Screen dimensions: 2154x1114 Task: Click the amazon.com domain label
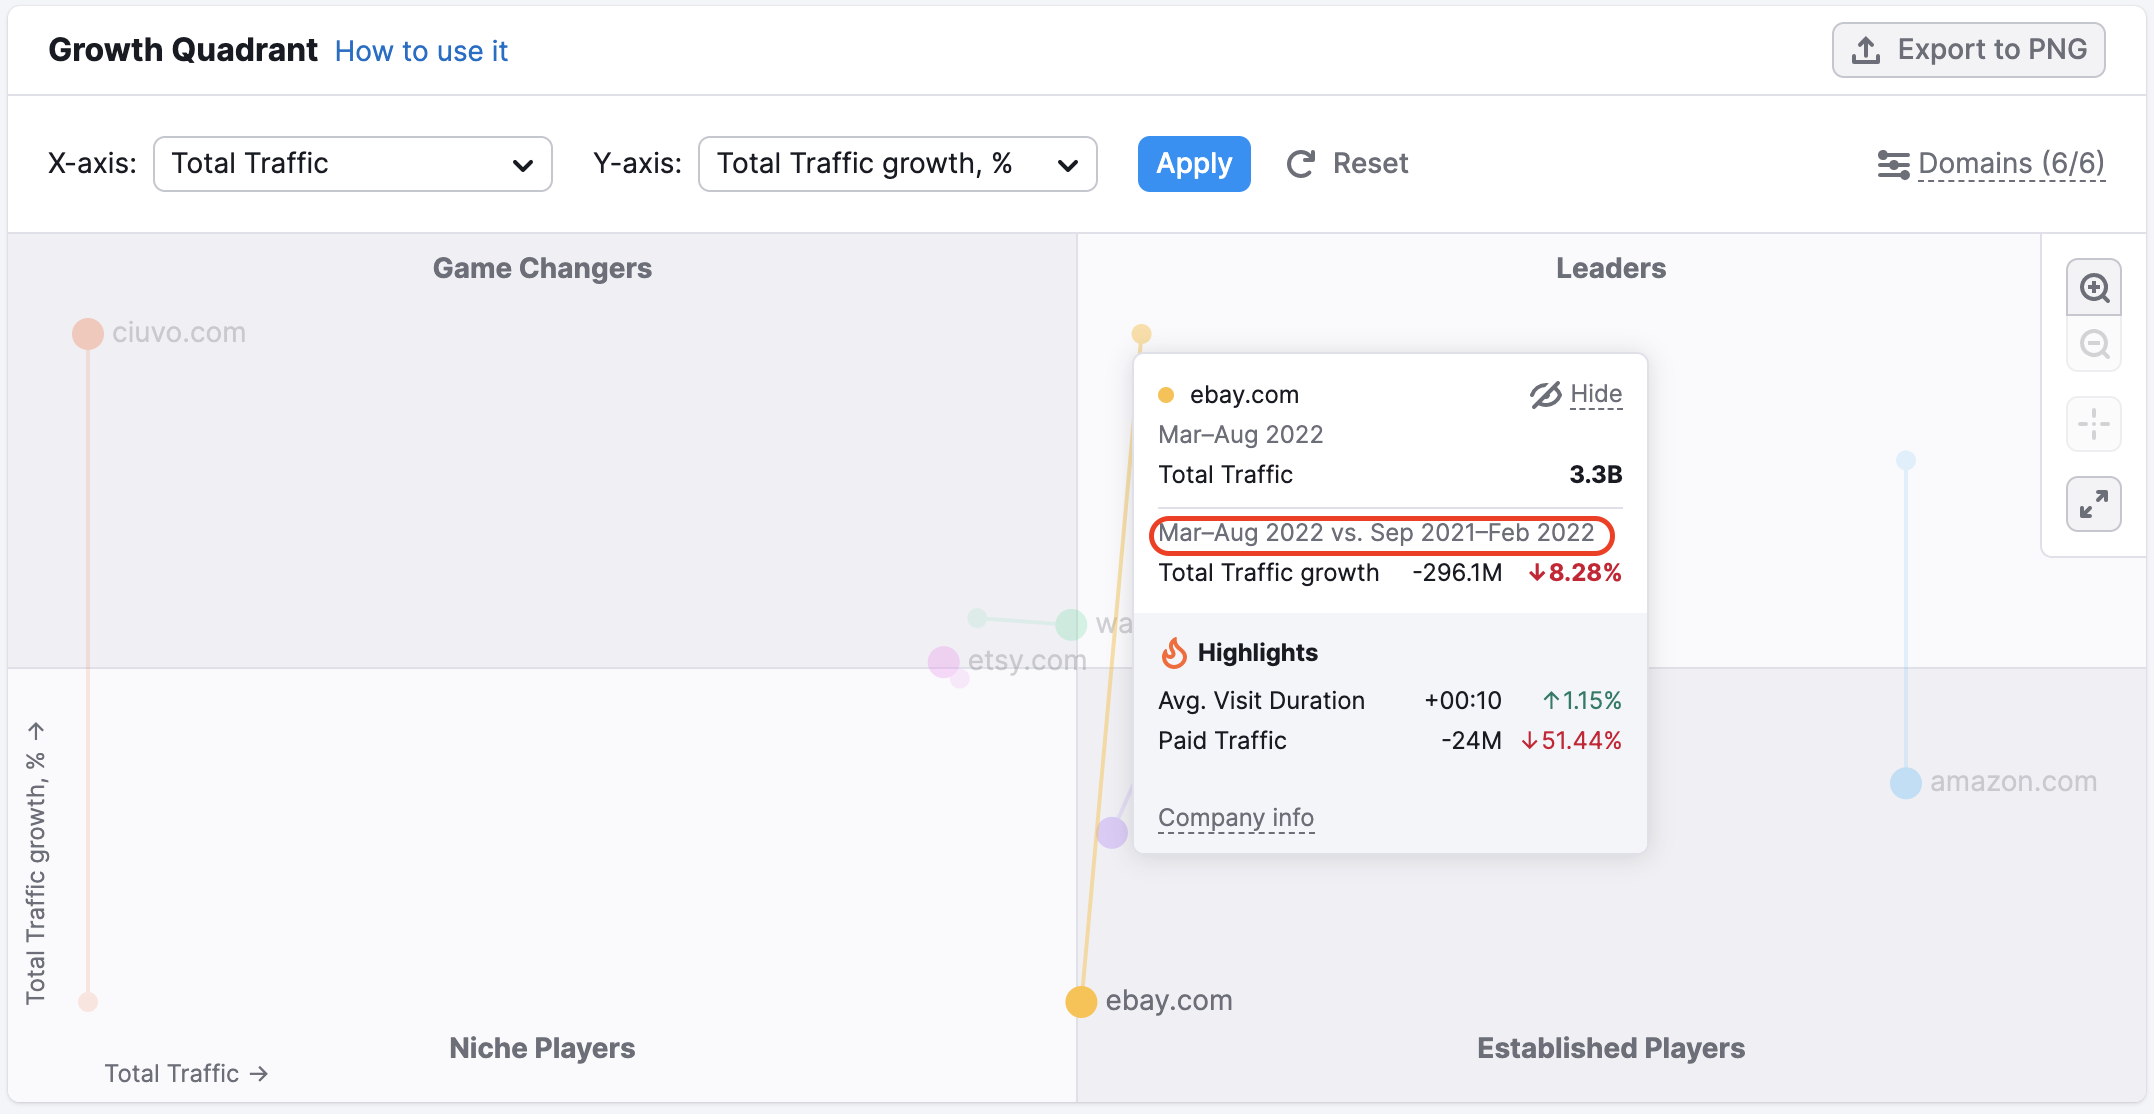coord(2013,782)
